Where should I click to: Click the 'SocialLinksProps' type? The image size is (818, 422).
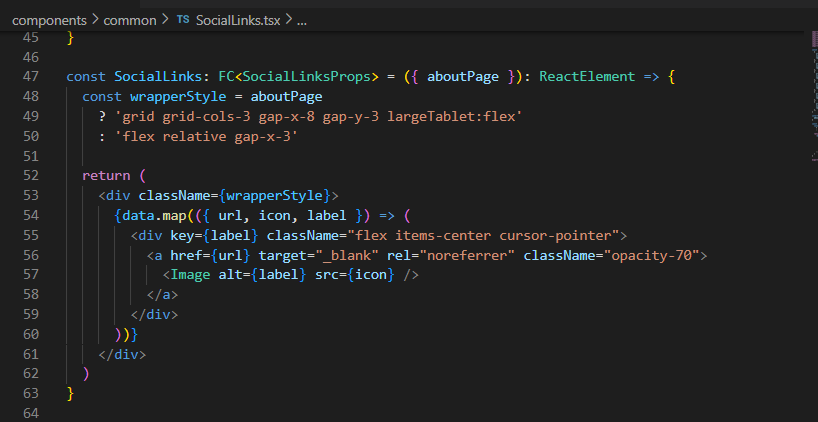pyautogui.click(x=307, y=77)
